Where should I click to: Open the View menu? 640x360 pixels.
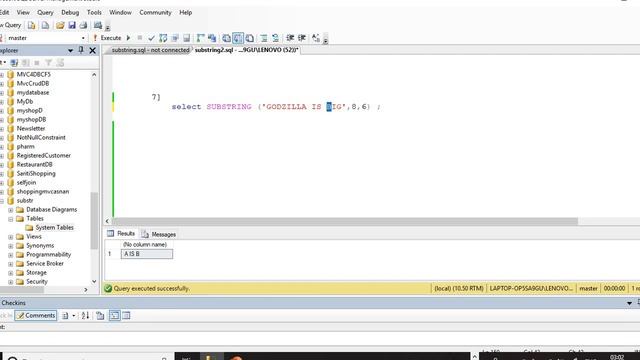(23, 13)
